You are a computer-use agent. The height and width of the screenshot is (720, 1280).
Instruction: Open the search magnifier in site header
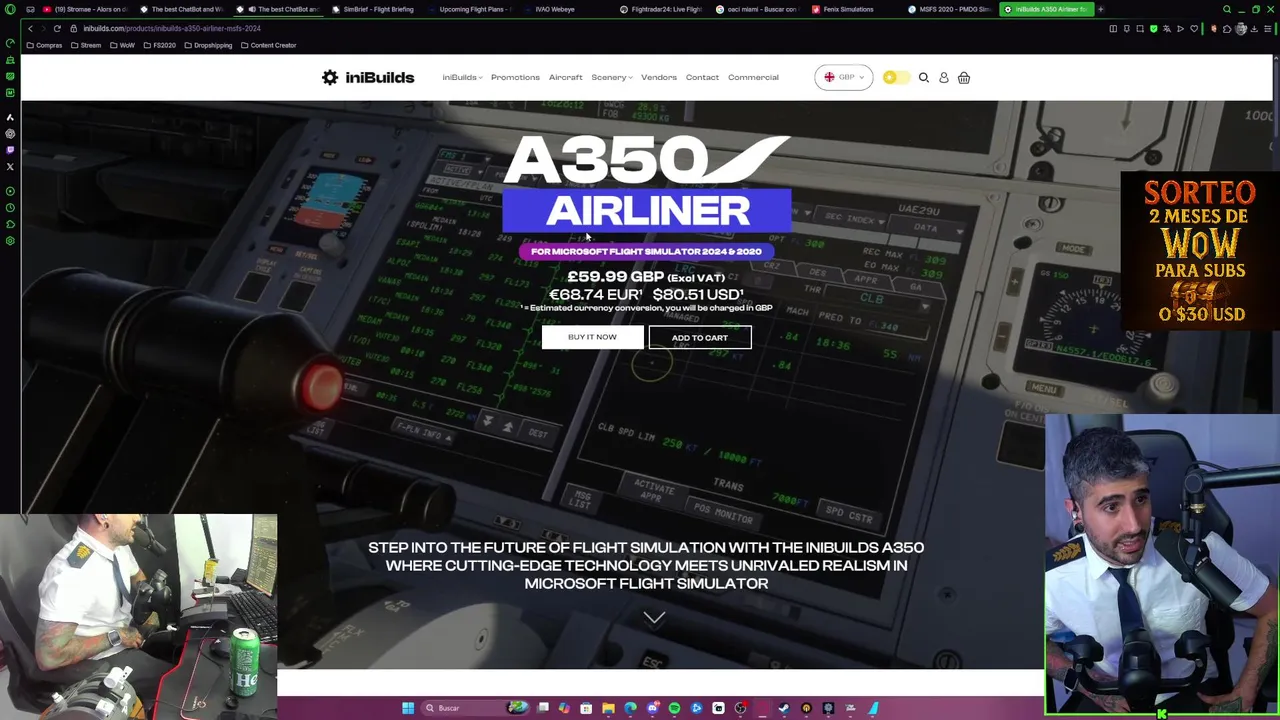coord(924,77)
